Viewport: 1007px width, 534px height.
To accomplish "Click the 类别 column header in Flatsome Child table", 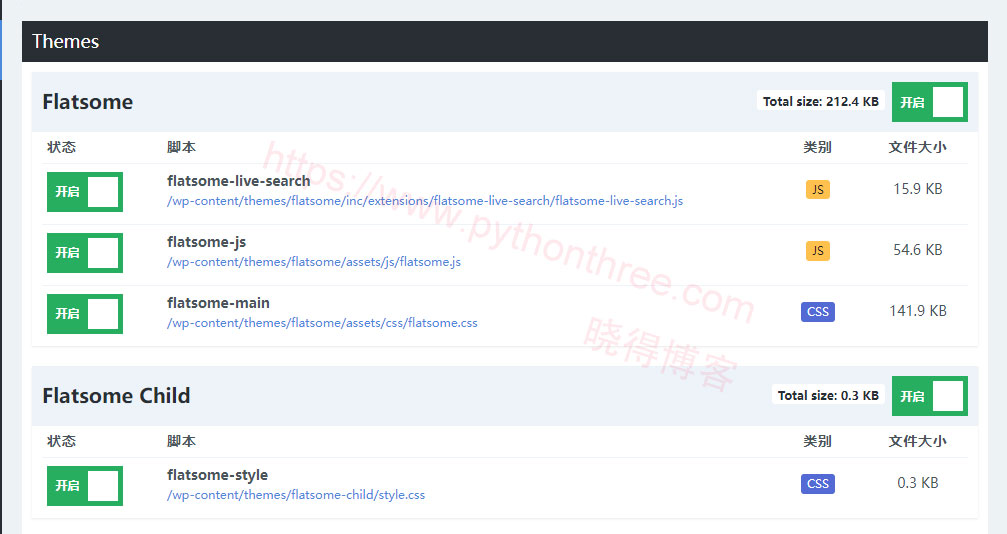I will coord(818,441).
